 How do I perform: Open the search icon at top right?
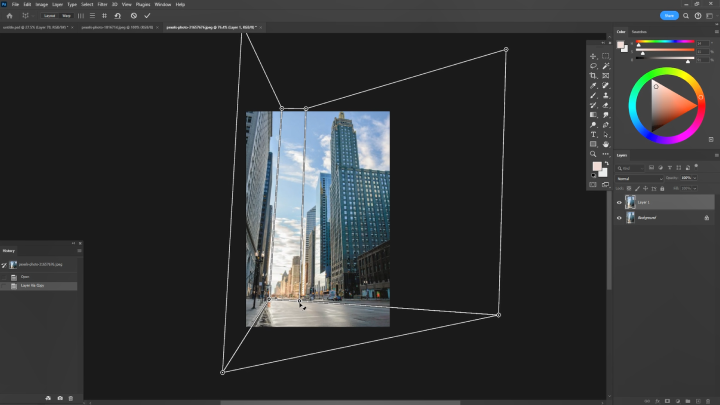[x=686, y=16]
